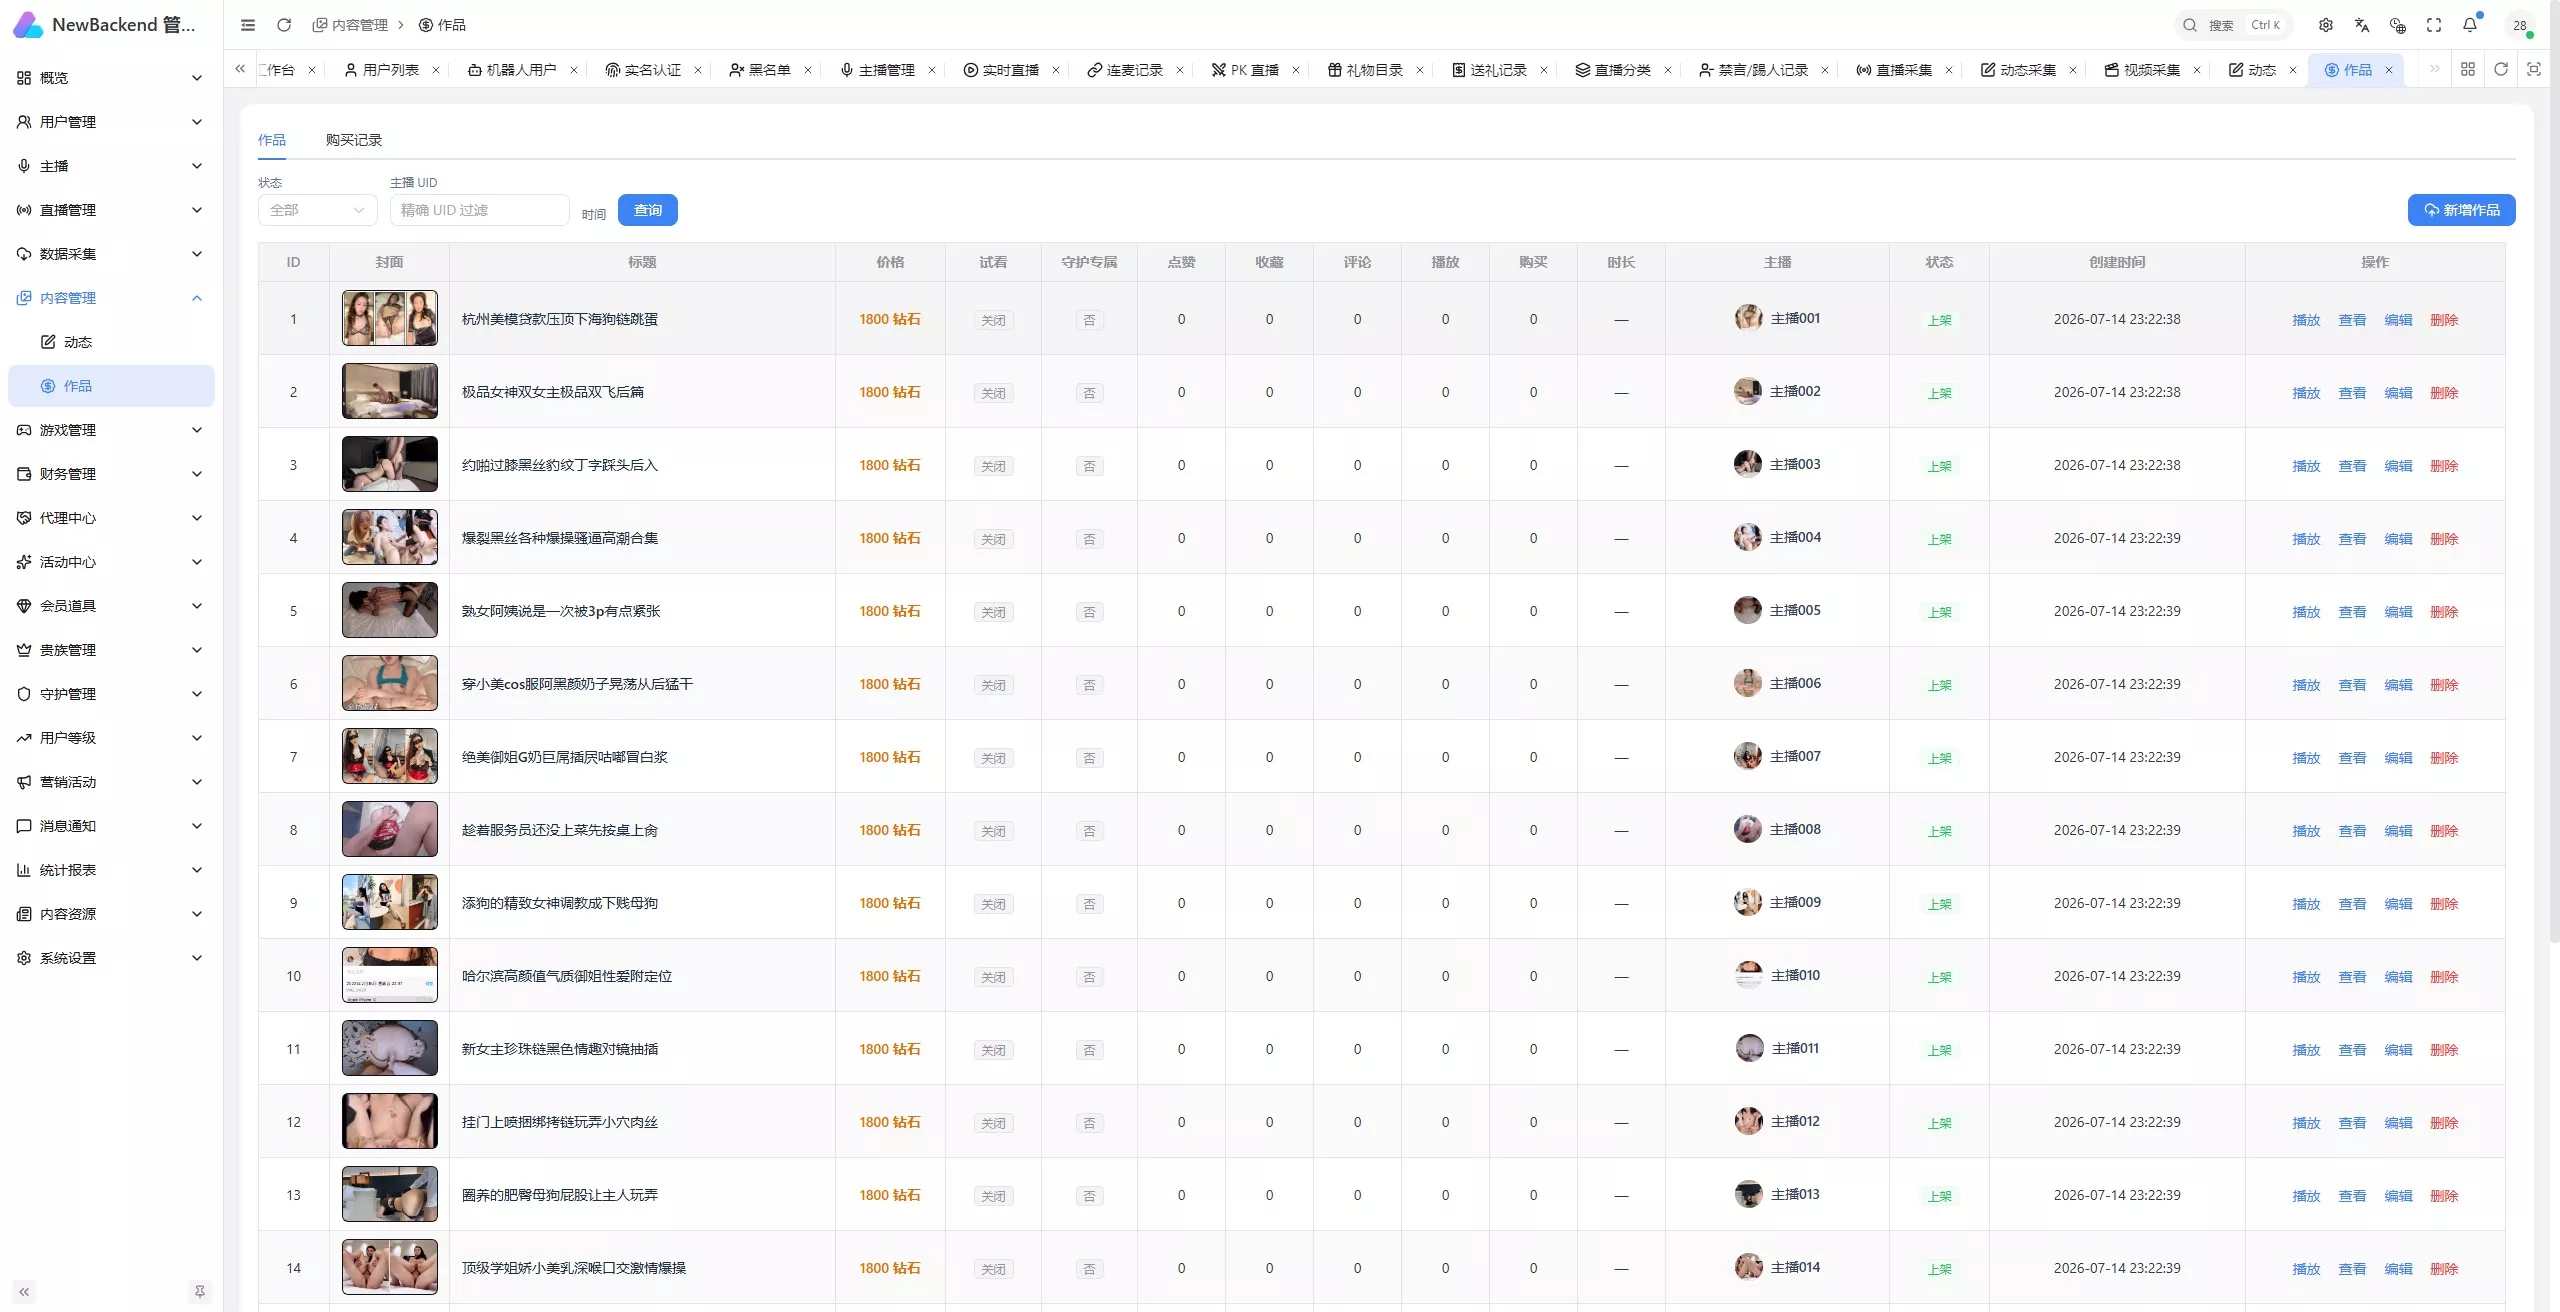Select 动态 under 内容管理 in sidebar
This screenshot has height=1312, width=2560.
pyautogui.click(x=110, y=342)
